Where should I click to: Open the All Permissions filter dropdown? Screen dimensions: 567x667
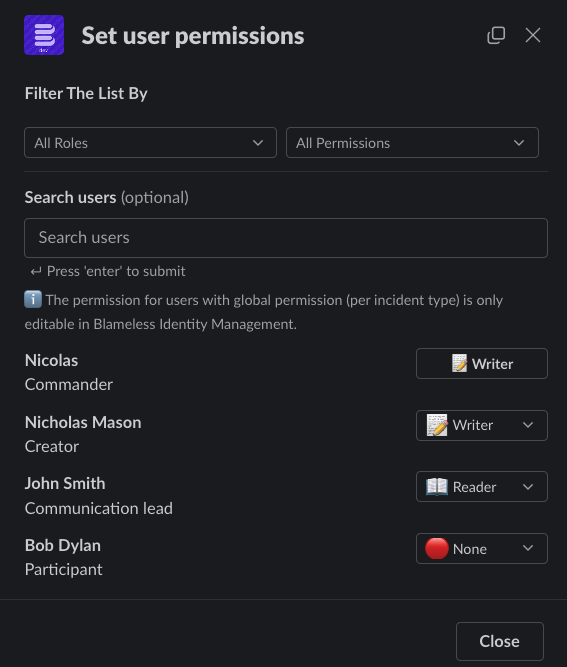coord(412,143)
